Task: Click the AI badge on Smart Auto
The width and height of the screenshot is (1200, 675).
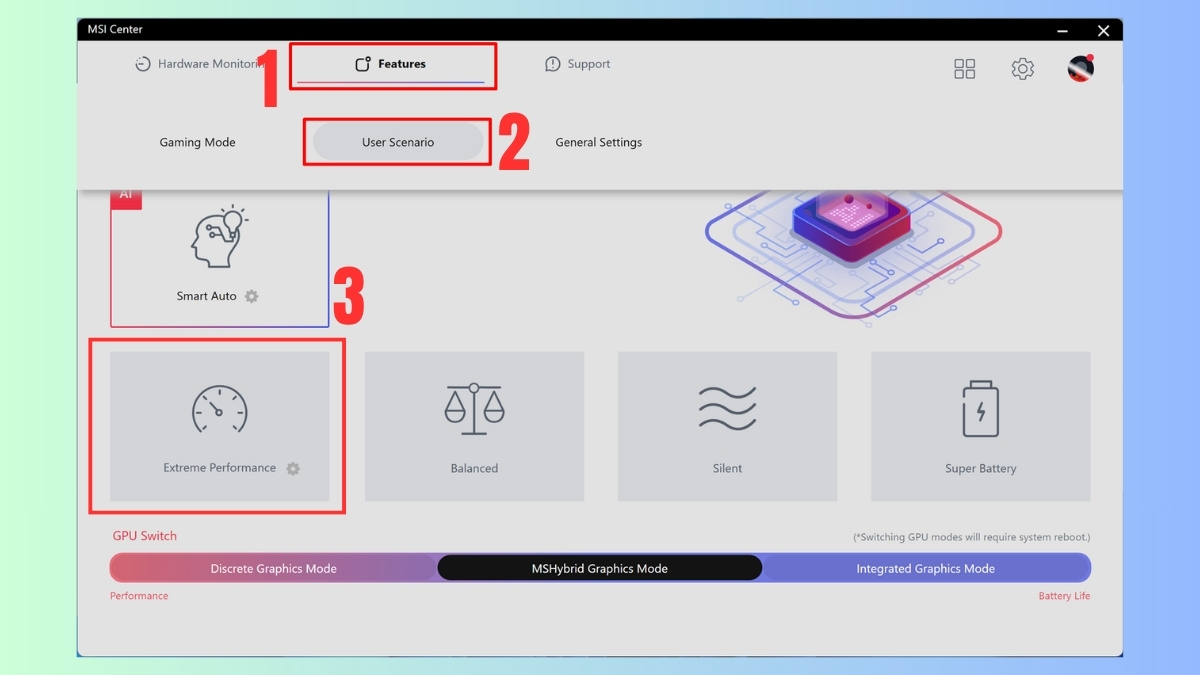Action: [126, 198]
